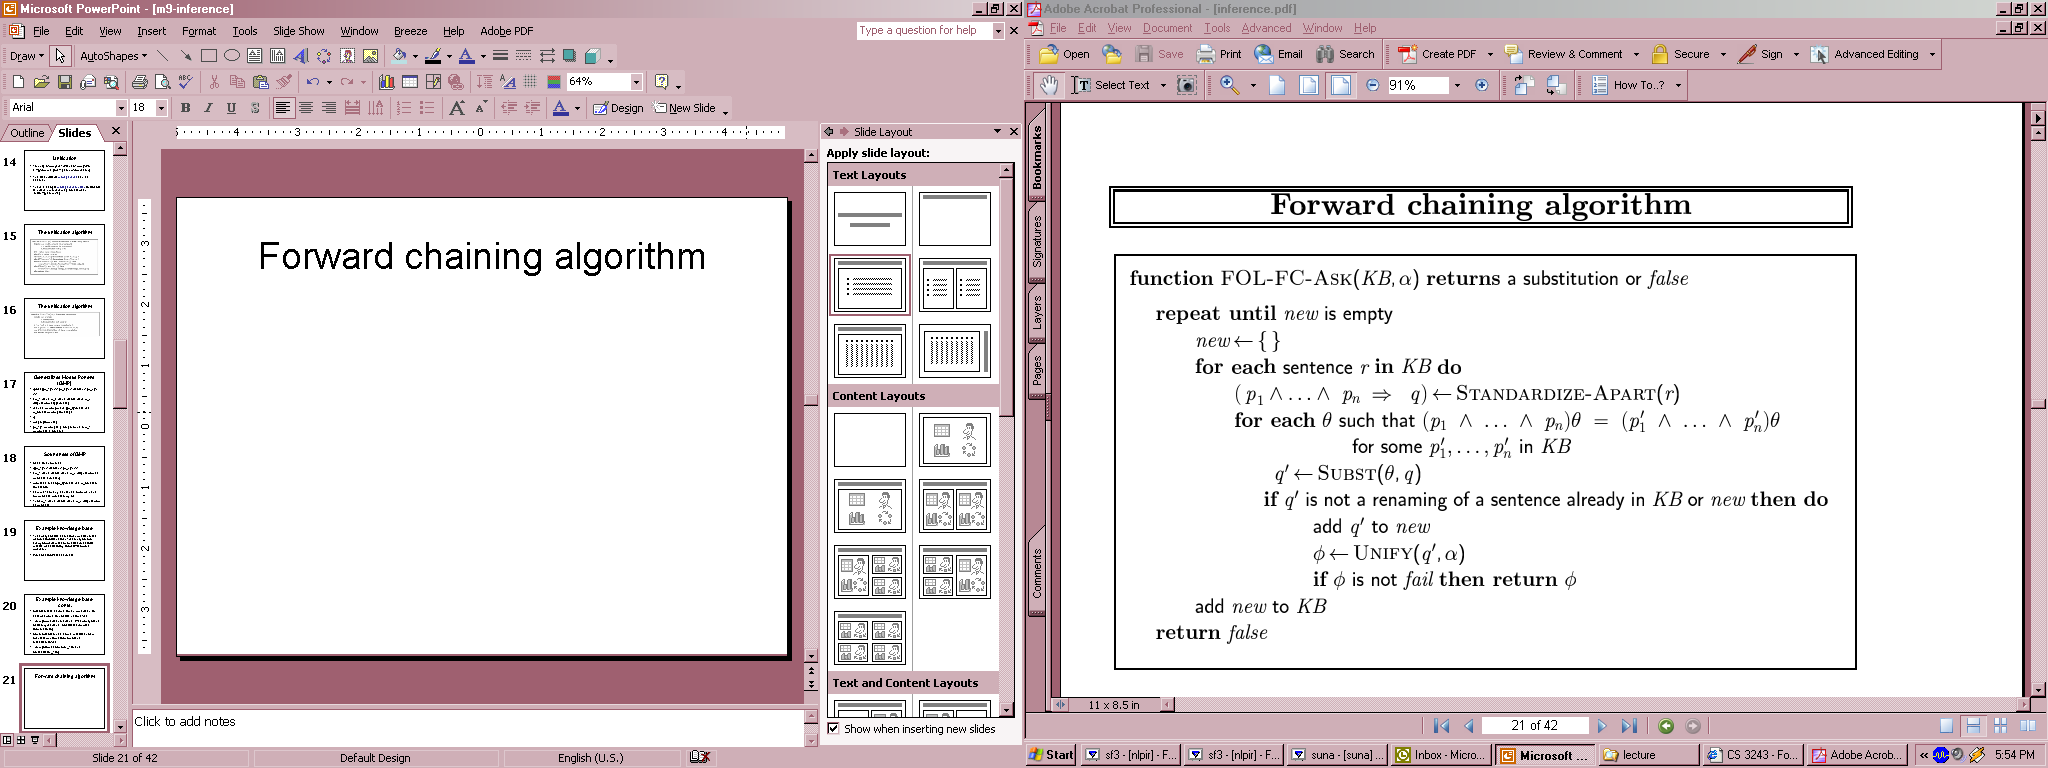This screenshot has height=768, width=2048.
Task: Select slide 17 thumbnail
Action: coord(64,402)
